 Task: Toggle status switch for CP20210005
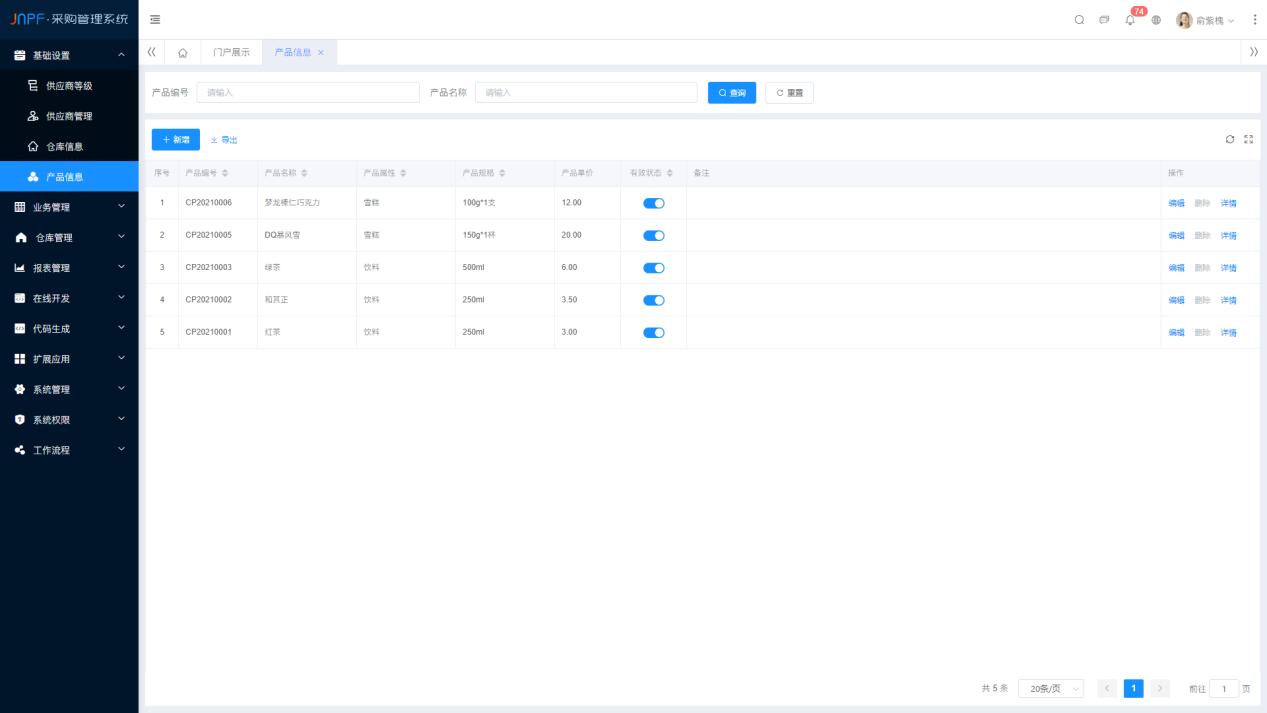[654, 236]
